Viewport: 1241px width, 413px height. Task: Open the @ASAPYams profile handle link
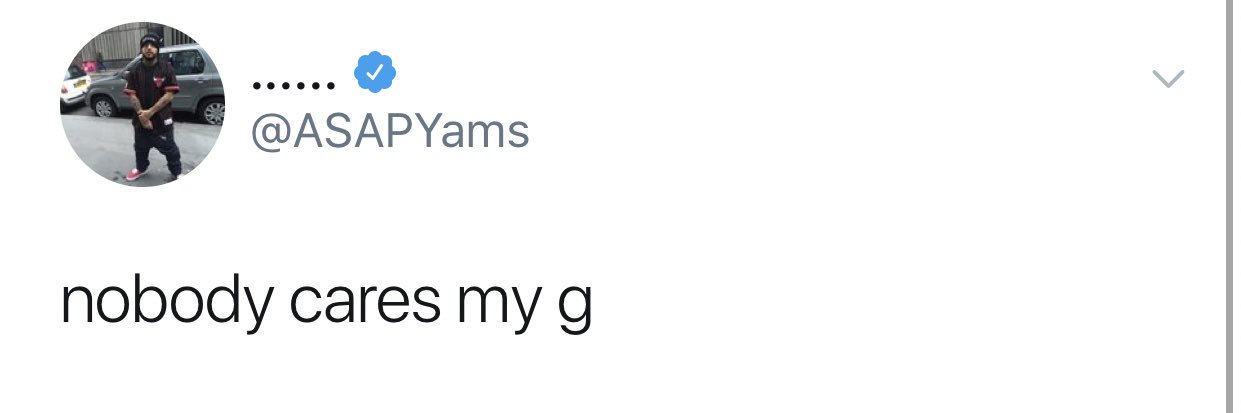pyautogui.click(x=390, y=132)
